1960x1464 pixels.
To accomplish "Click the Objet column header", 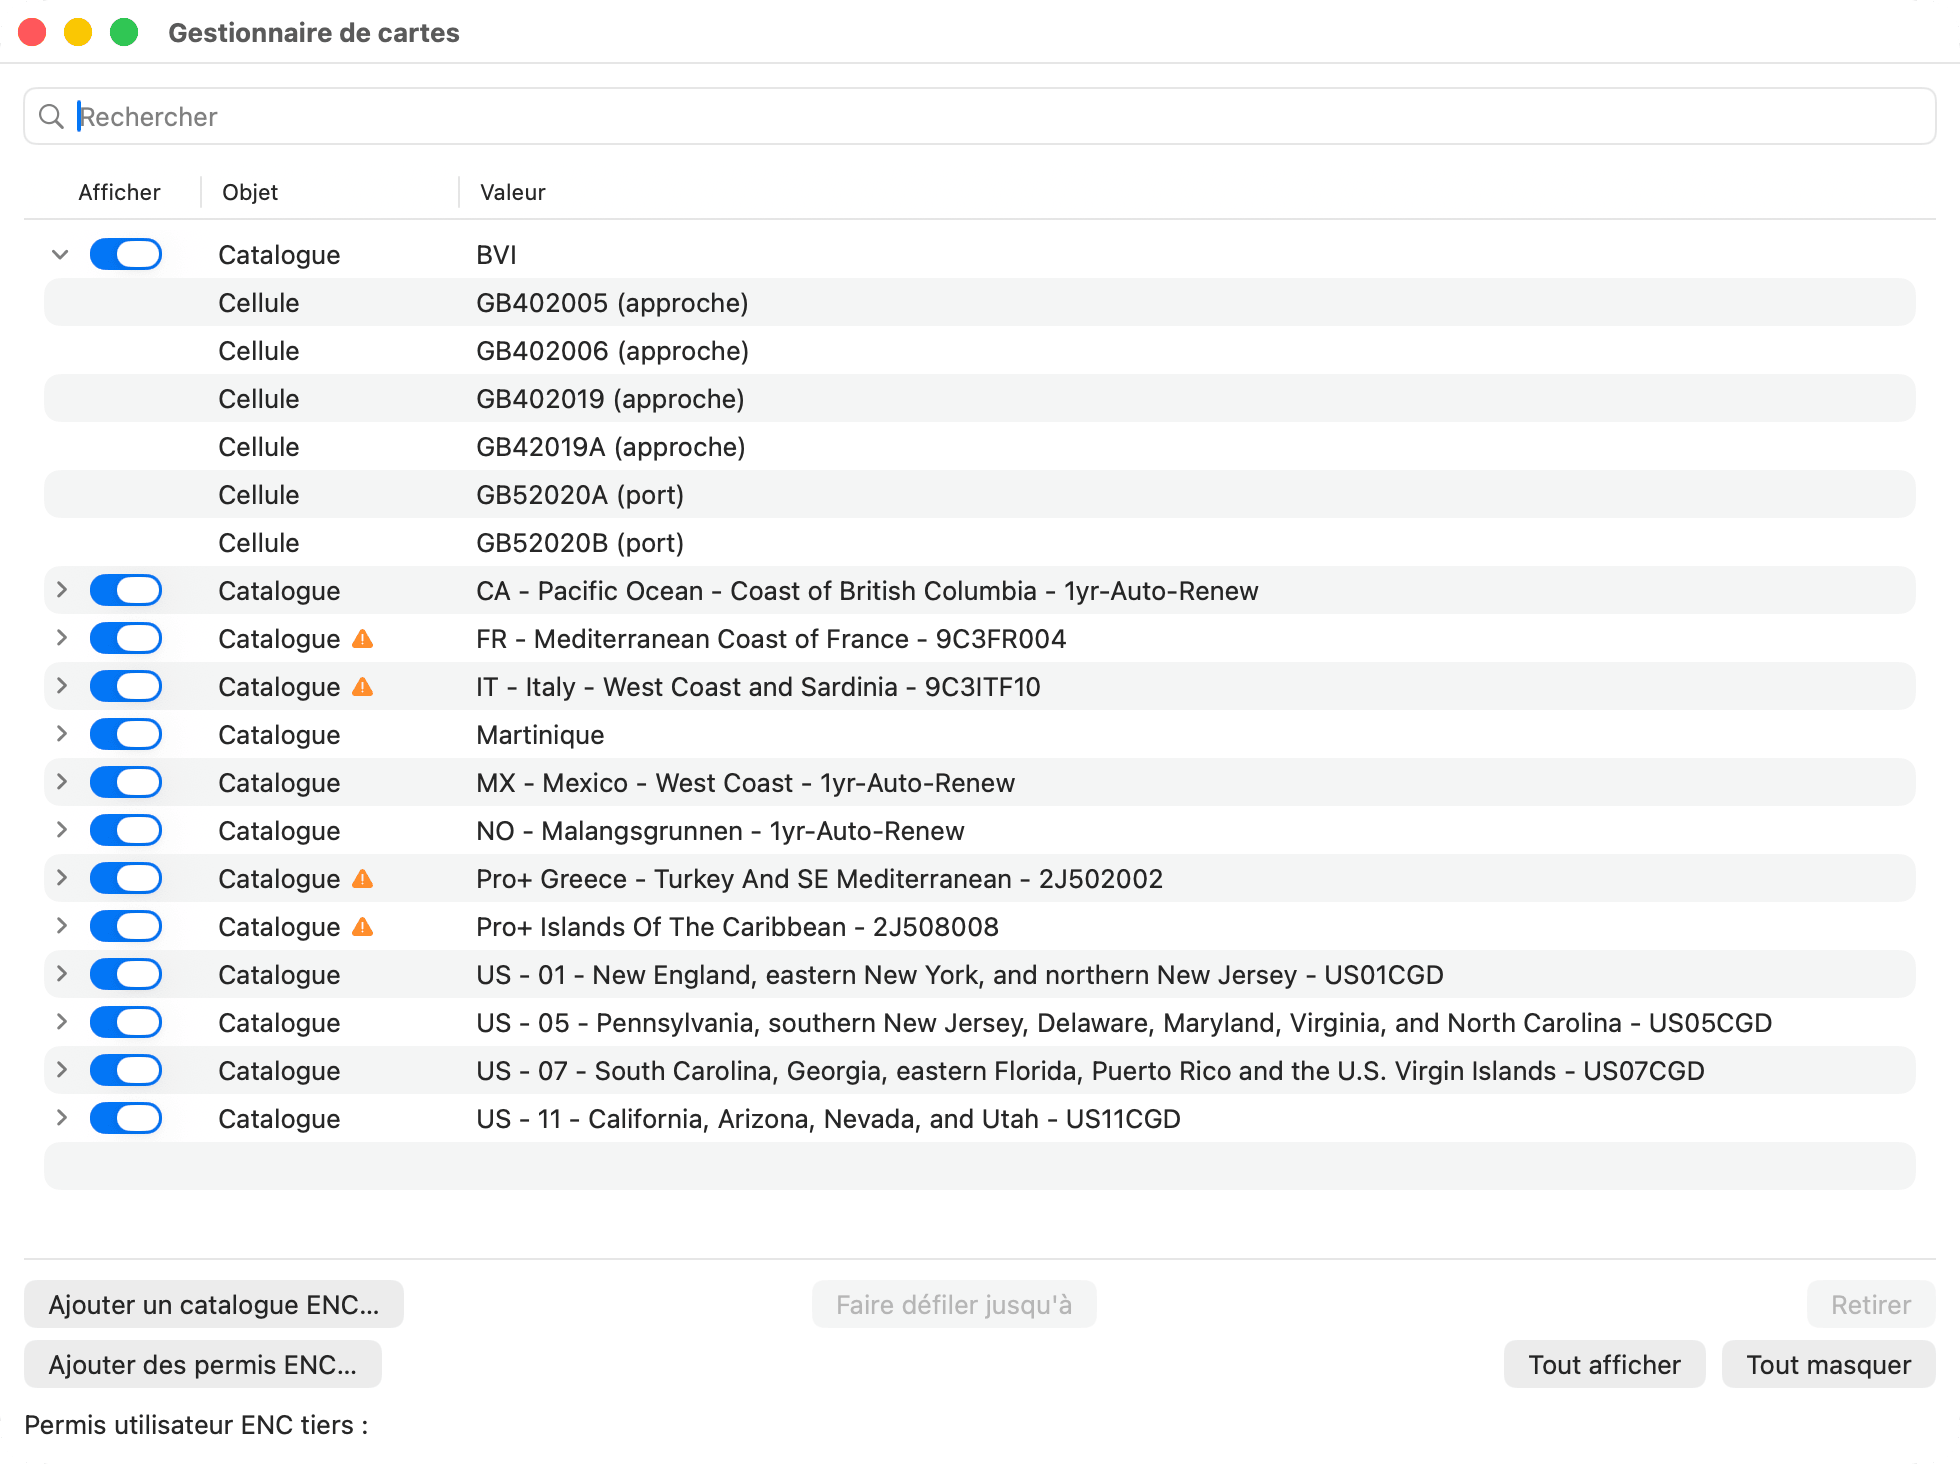I will (250, 192).
